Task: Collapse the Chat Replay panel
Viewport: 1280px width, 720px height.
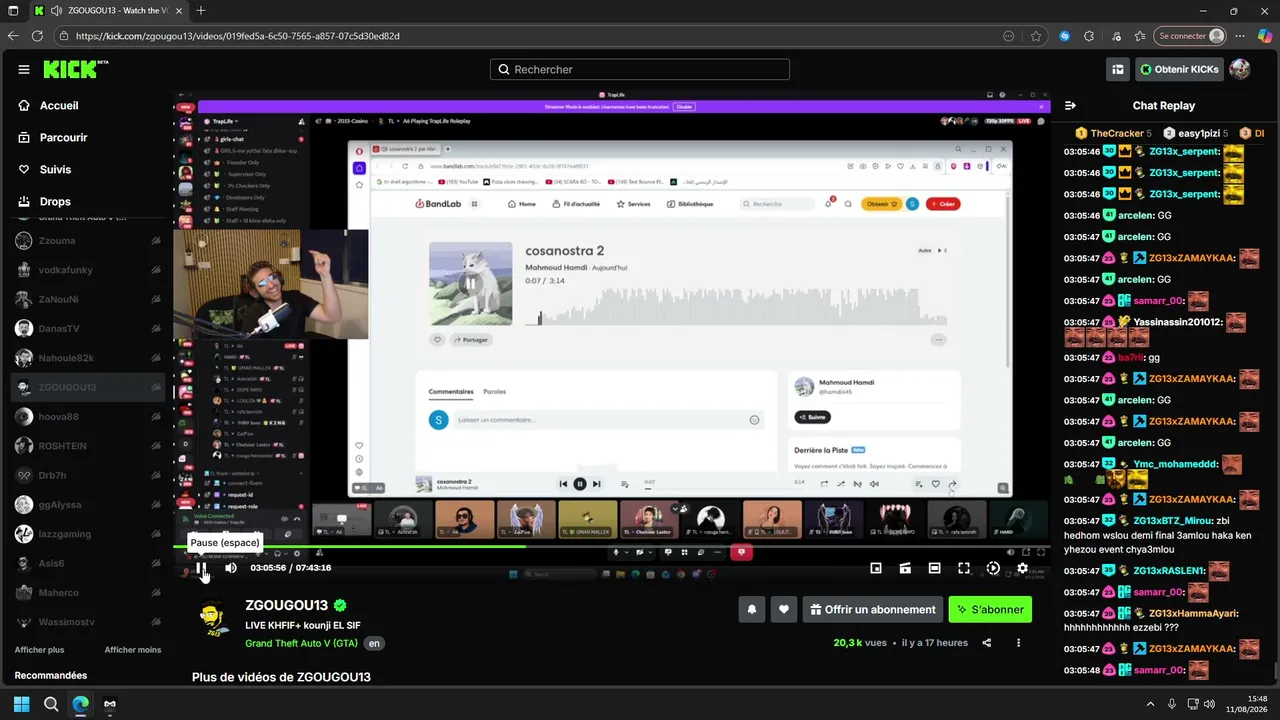Action: (1070, 105)
